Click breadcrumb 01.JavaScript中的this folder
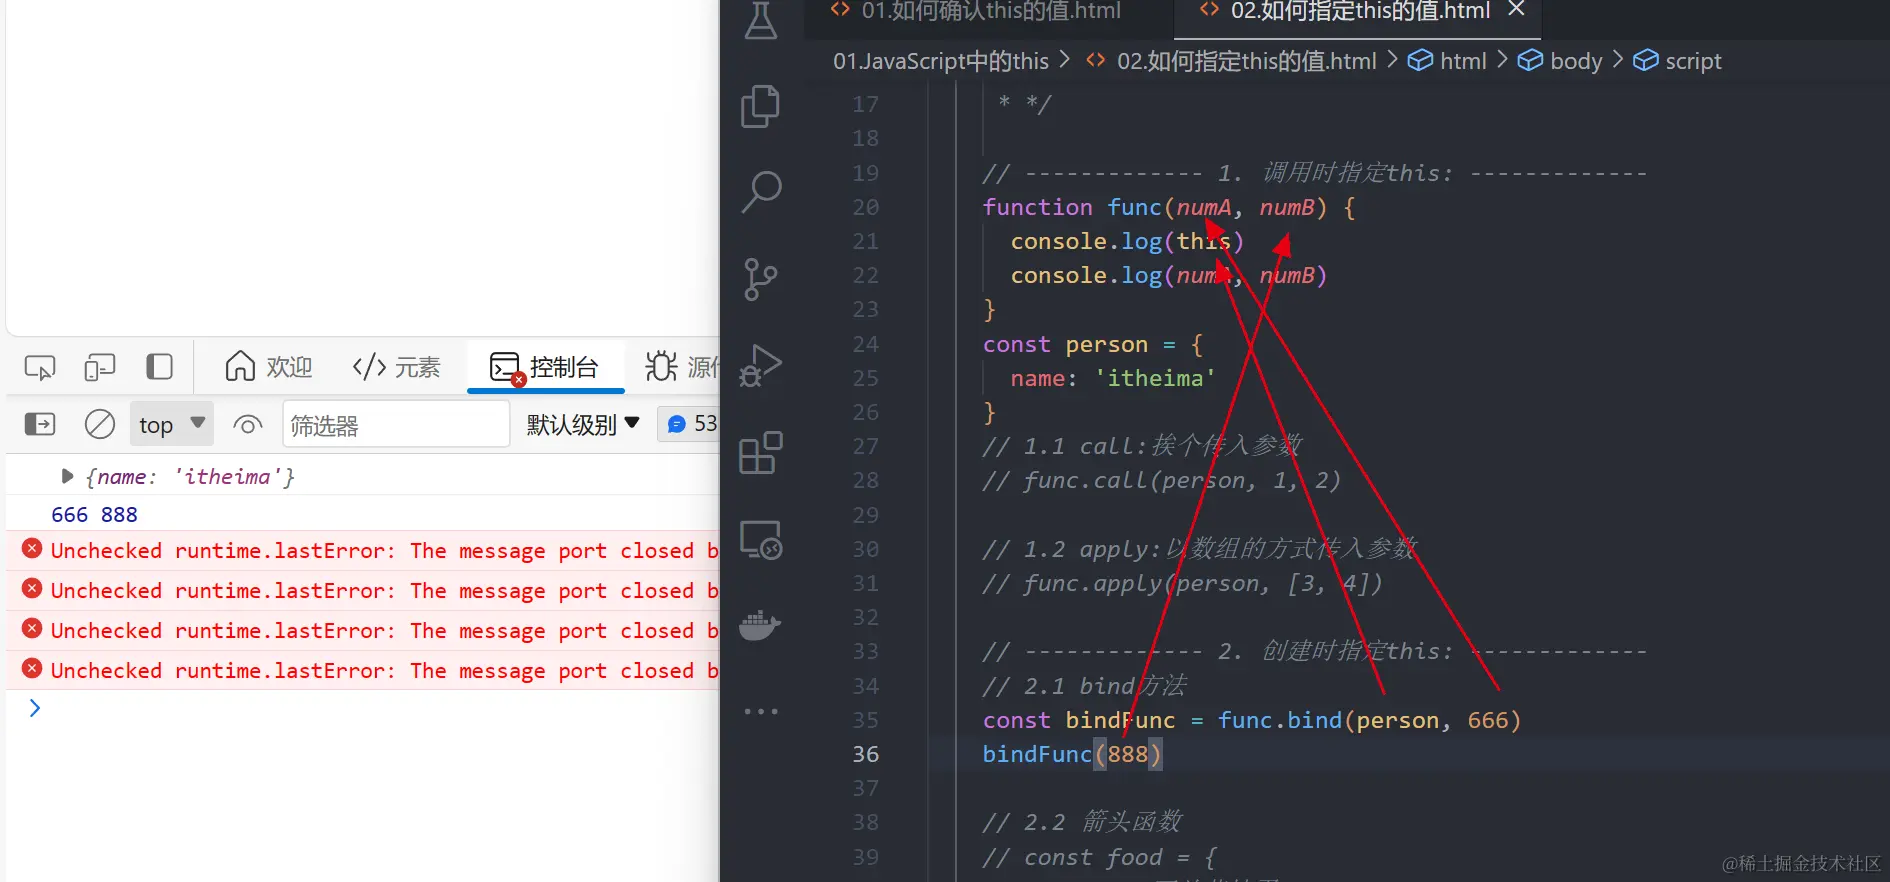The height and width of the screenshot is (882, 1890). pyautogui.click(x=941, y=61)
